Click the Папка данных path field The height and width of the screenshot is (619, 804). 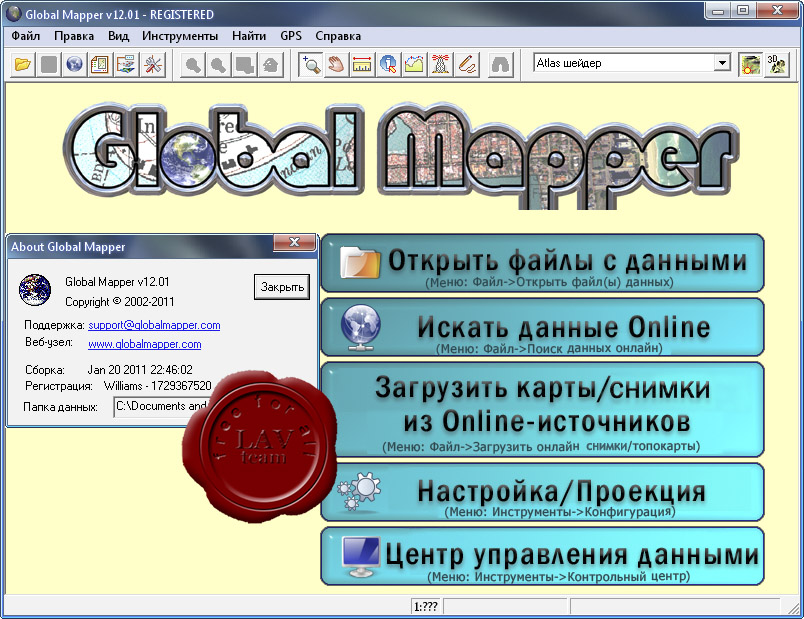click(160, 407)
